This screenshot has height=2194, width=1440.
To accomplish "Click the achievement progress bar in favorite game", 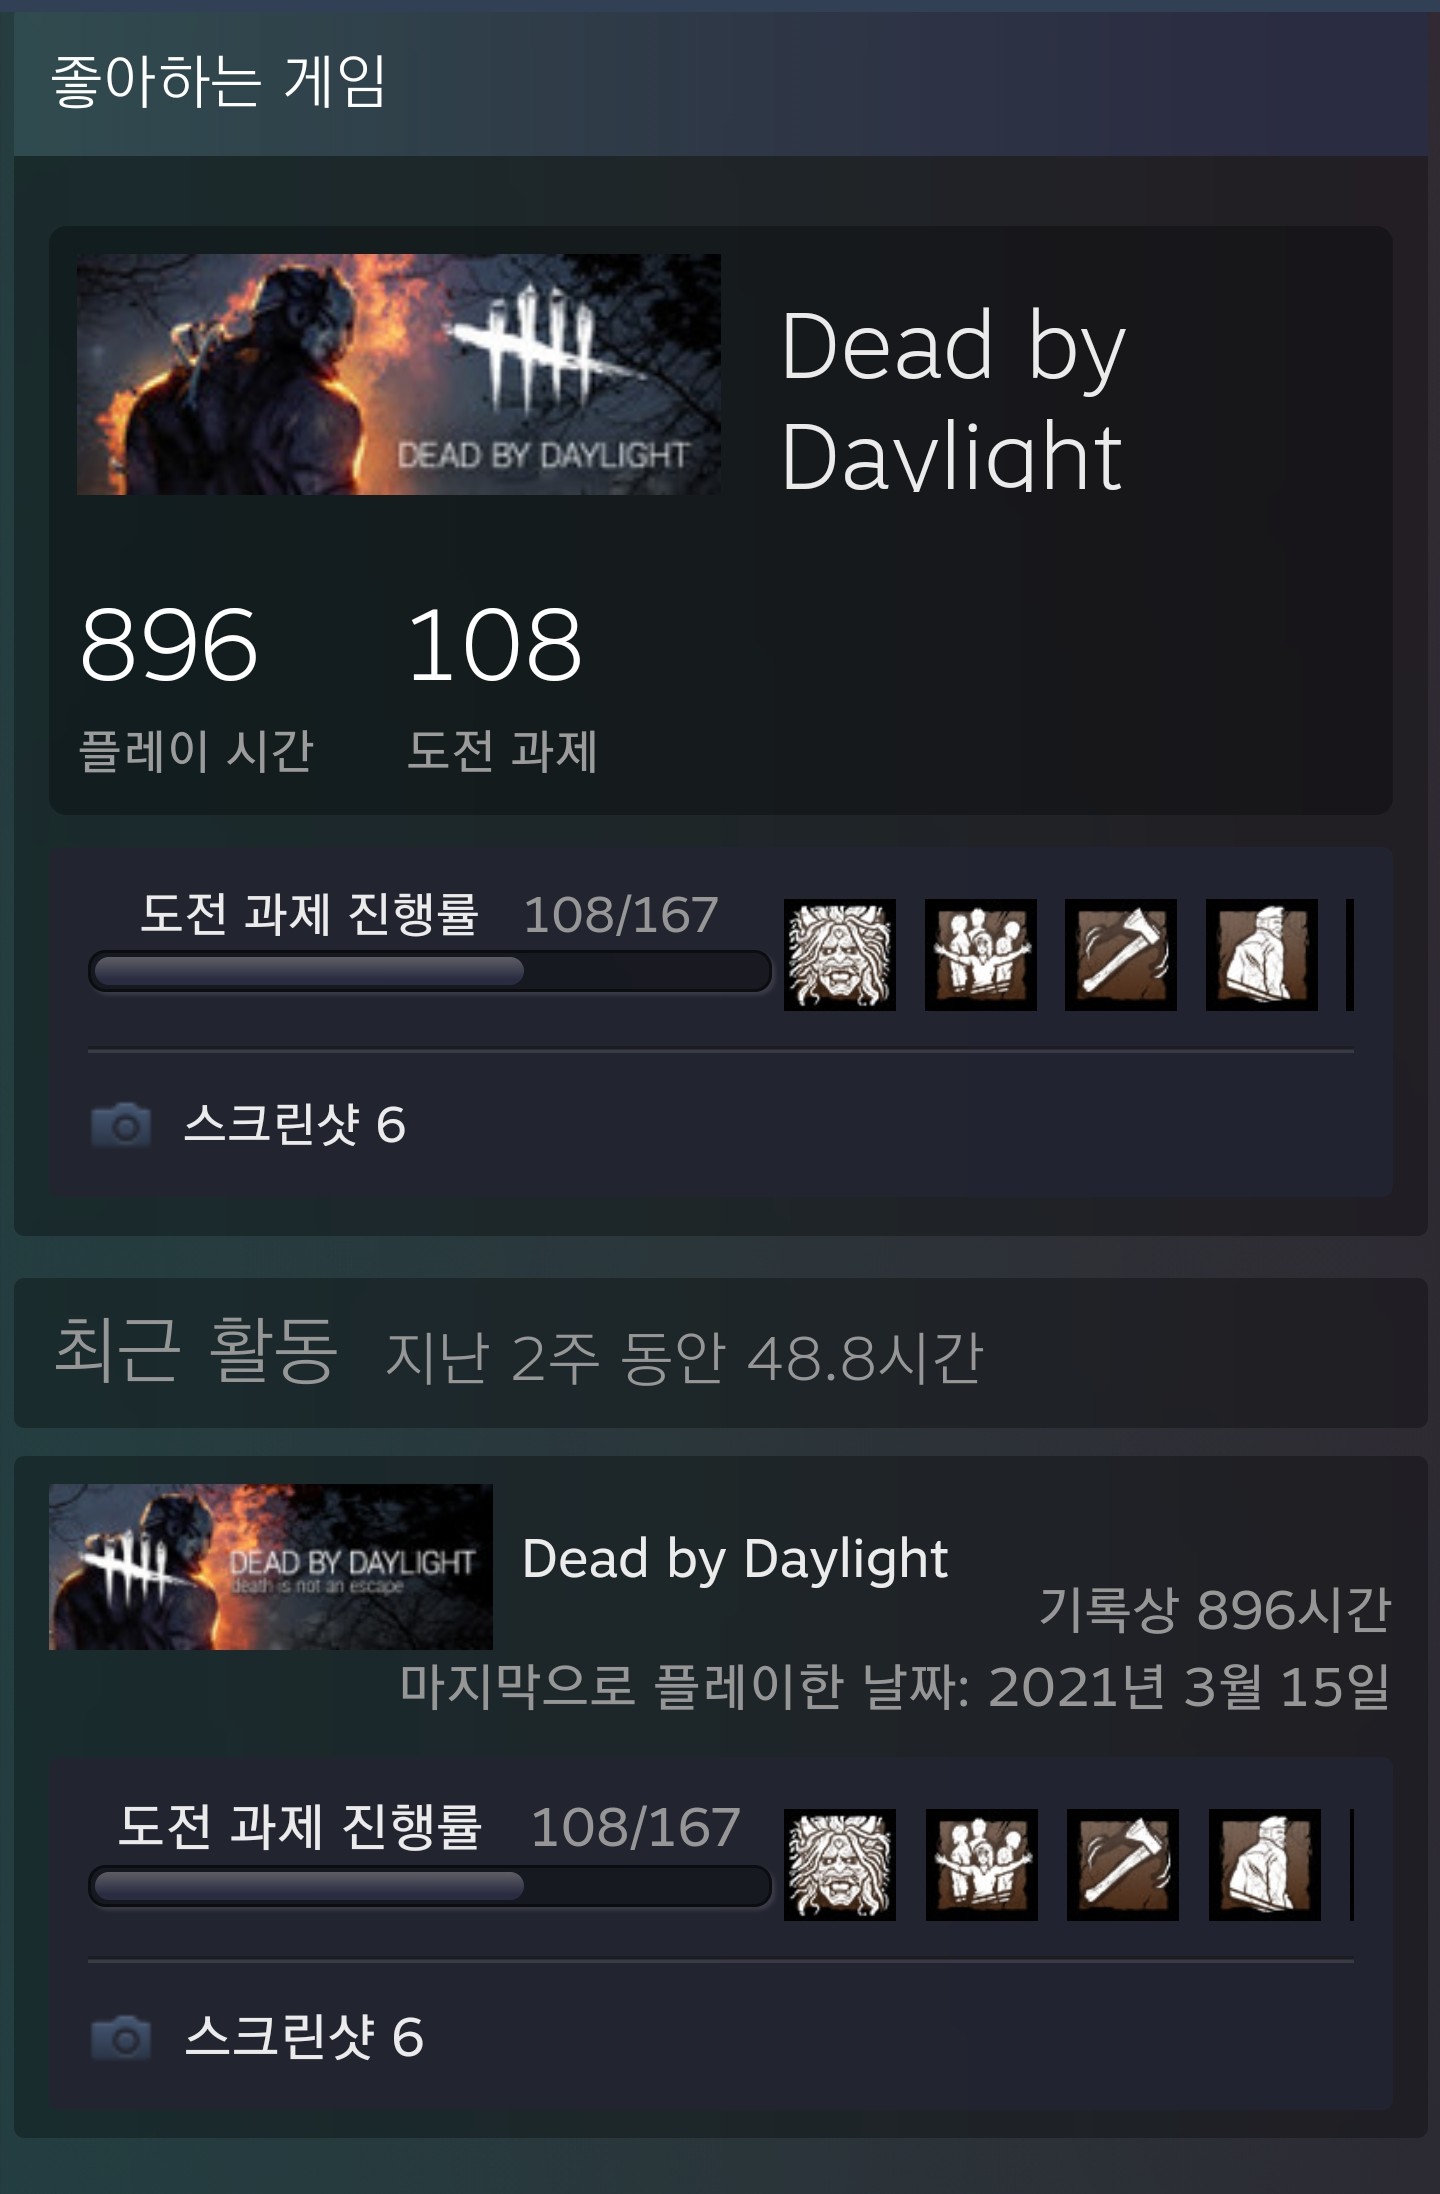I will (x=430, y=972).
